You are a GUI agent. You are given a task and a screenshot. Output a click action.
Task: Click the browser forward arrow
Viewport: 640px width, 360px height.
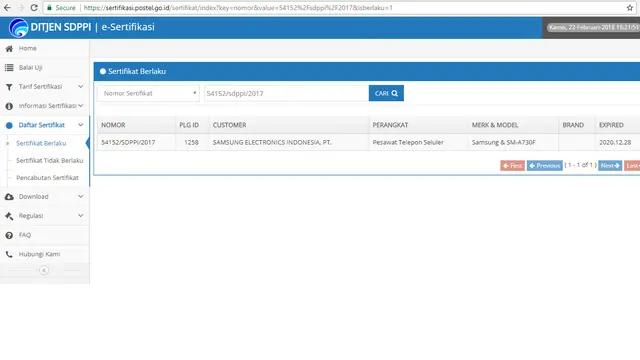tap(20, 8)
